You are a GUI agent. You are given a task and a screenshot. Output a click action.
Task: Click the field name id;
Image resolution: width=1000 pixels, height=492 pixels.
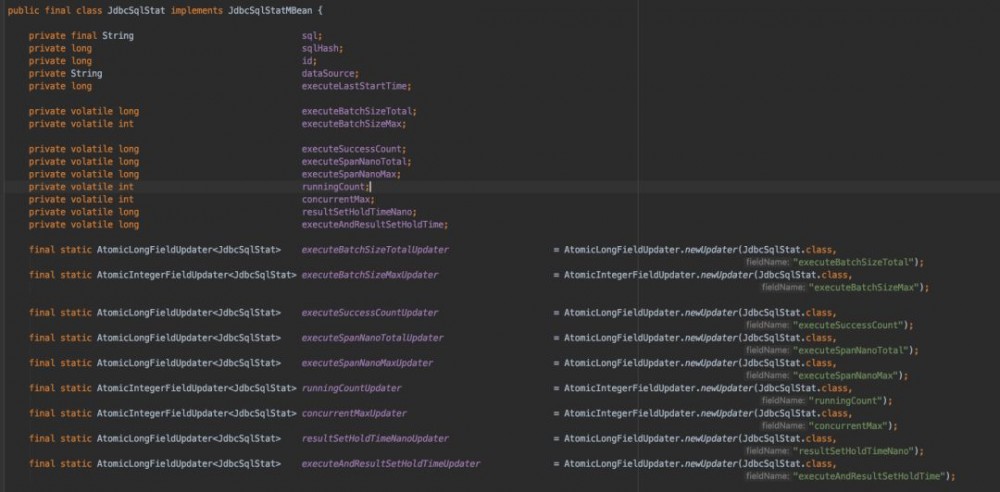[309, 61]
